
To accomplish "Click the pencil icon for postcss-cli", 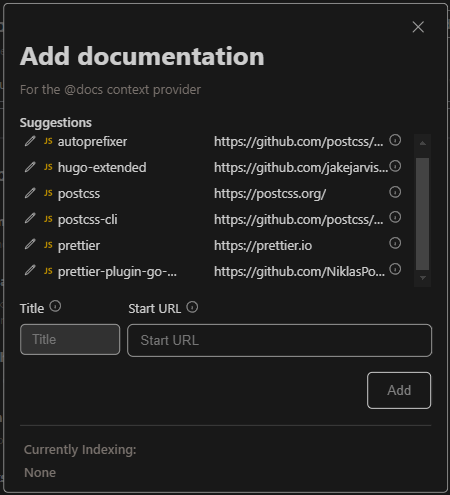I will pyautogui.click(x=30, y=219).
